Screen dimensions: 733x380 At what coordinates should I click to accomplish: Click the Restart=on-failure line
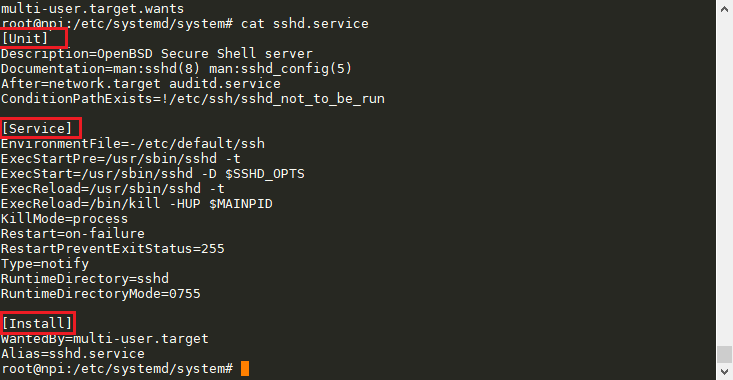[73, 233]
